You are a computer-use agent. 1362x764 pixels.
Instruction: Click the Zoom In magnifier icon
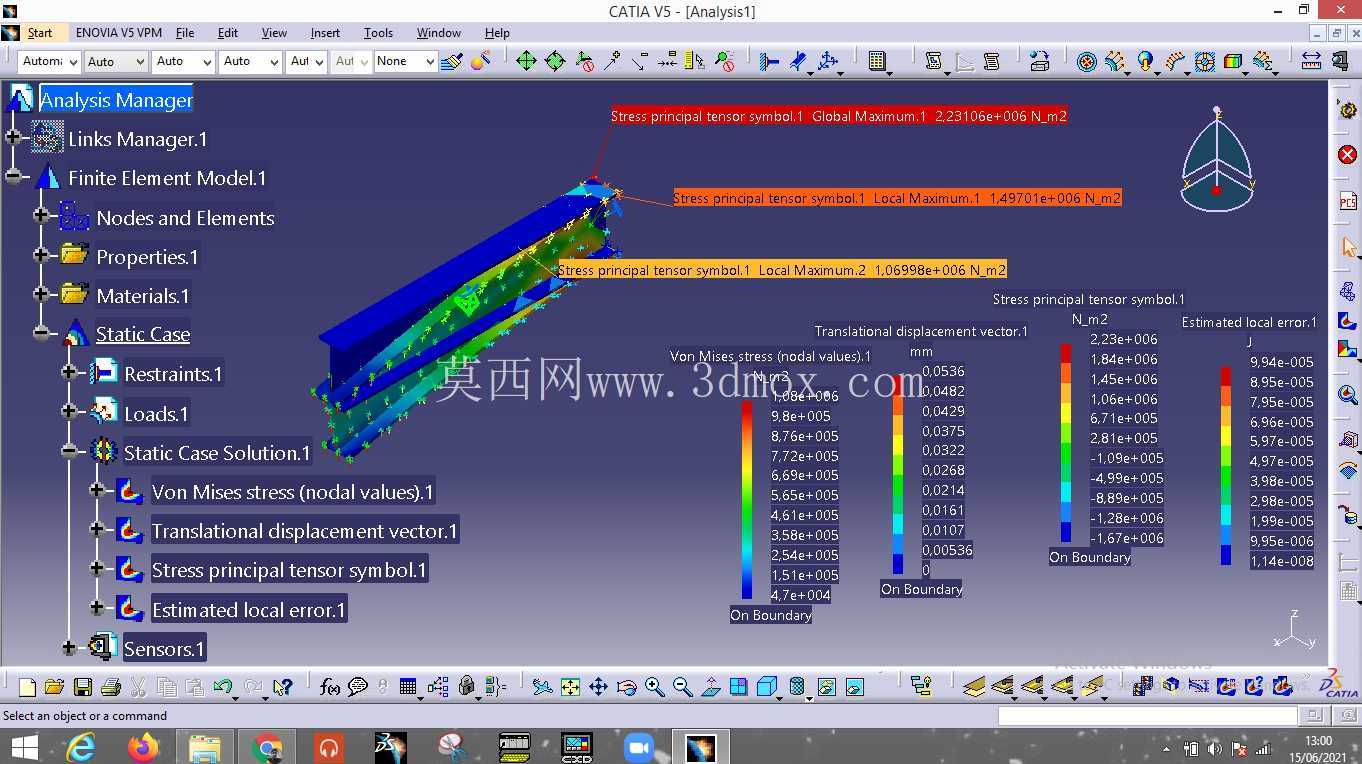click(655, 686)
